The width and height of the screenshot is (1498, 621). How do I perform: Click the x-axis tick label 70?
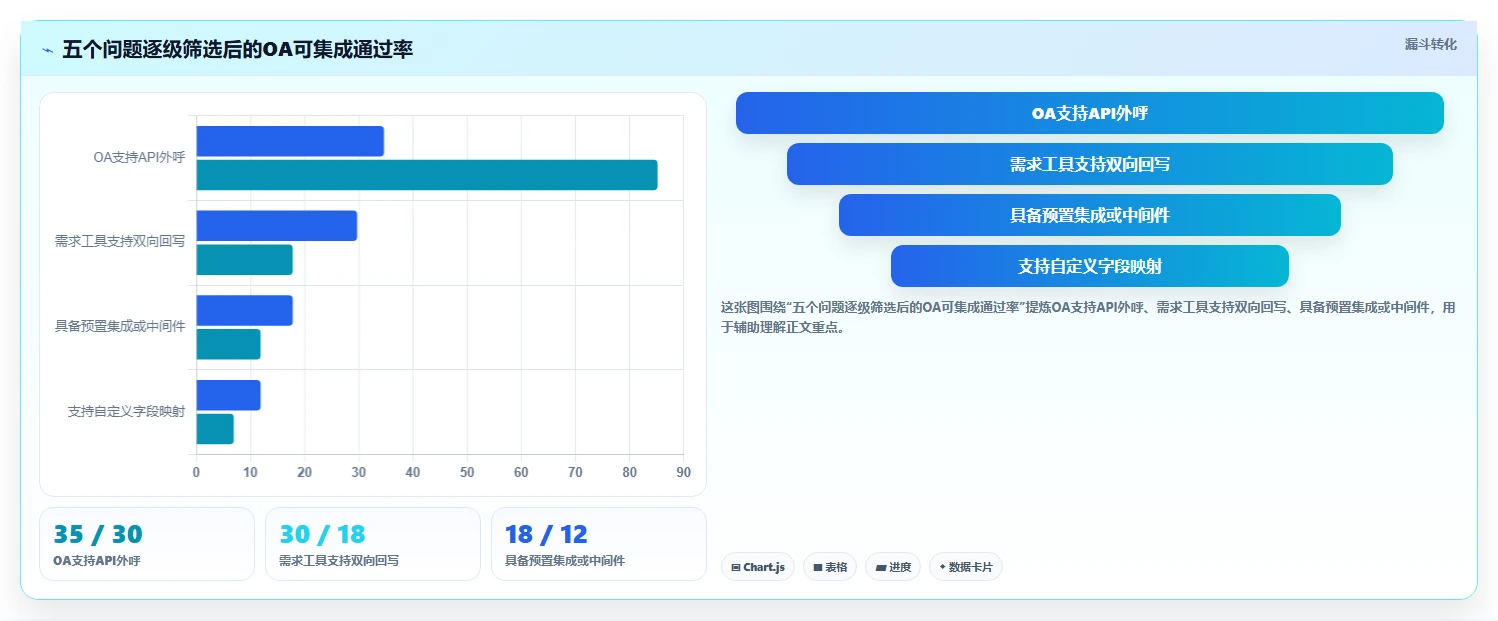coord(575,472)
